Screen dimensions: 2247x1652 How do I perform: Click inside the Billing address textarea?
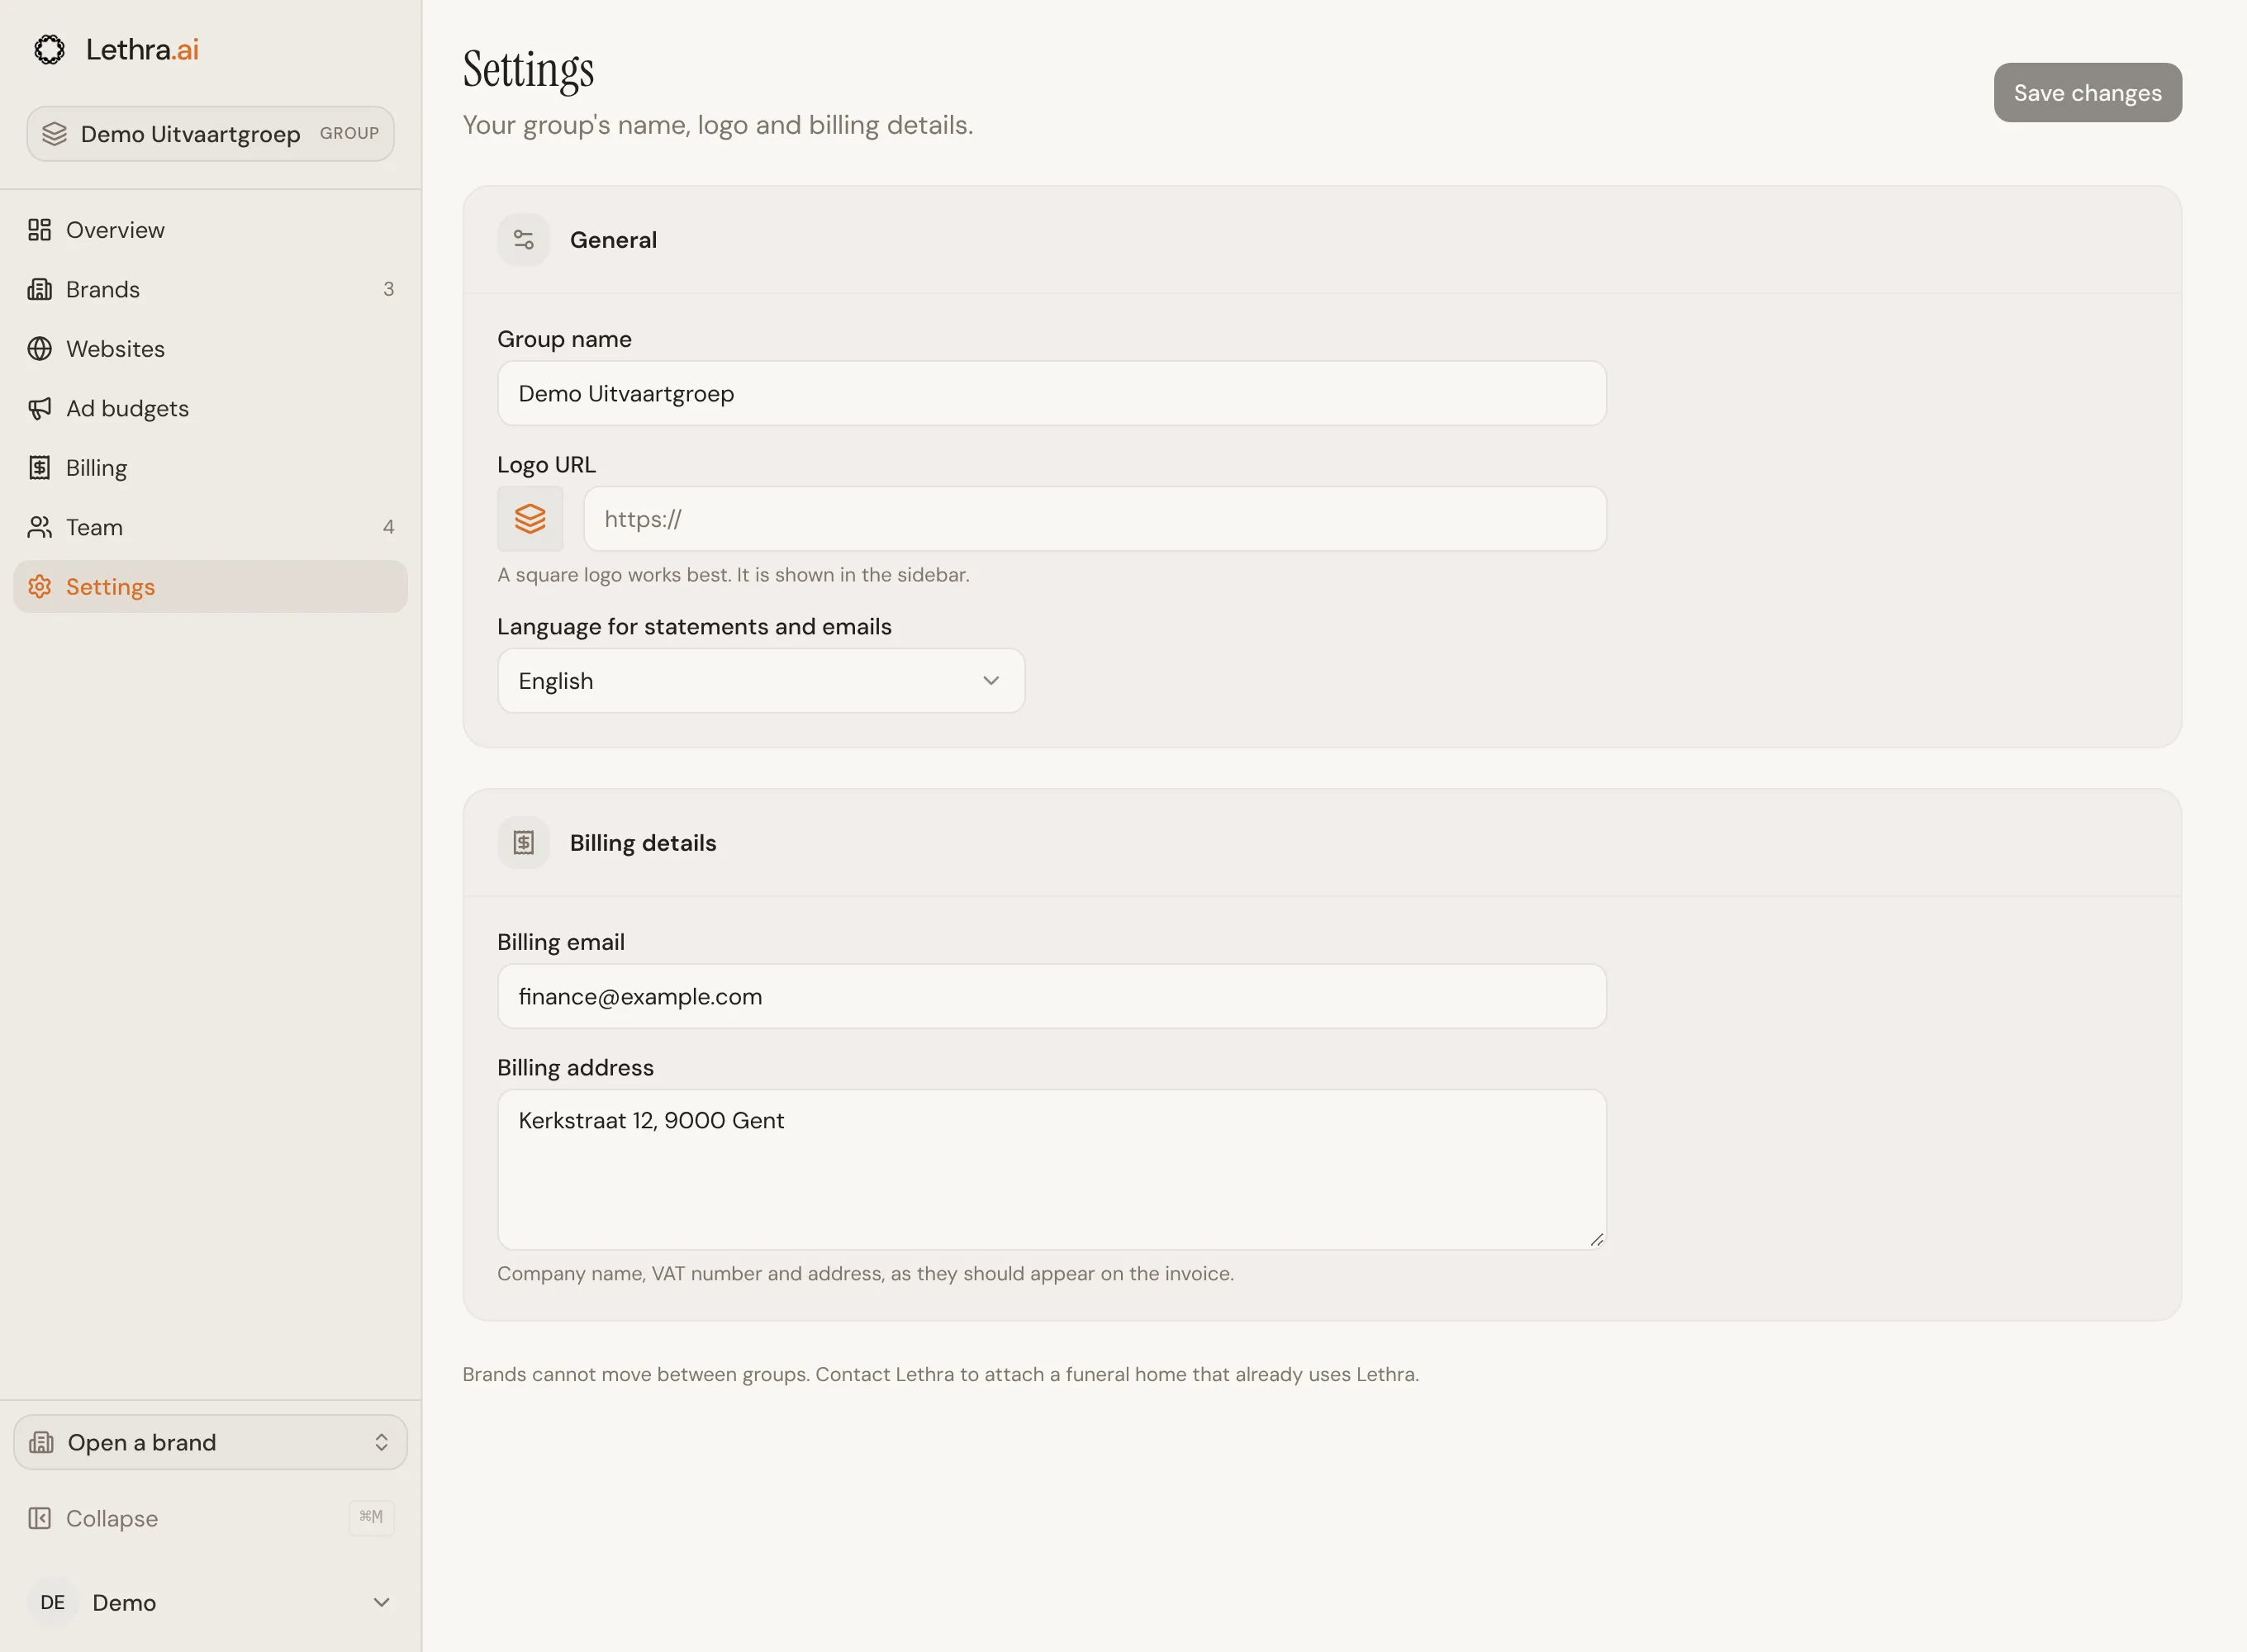click(x=1052, y=1170)
